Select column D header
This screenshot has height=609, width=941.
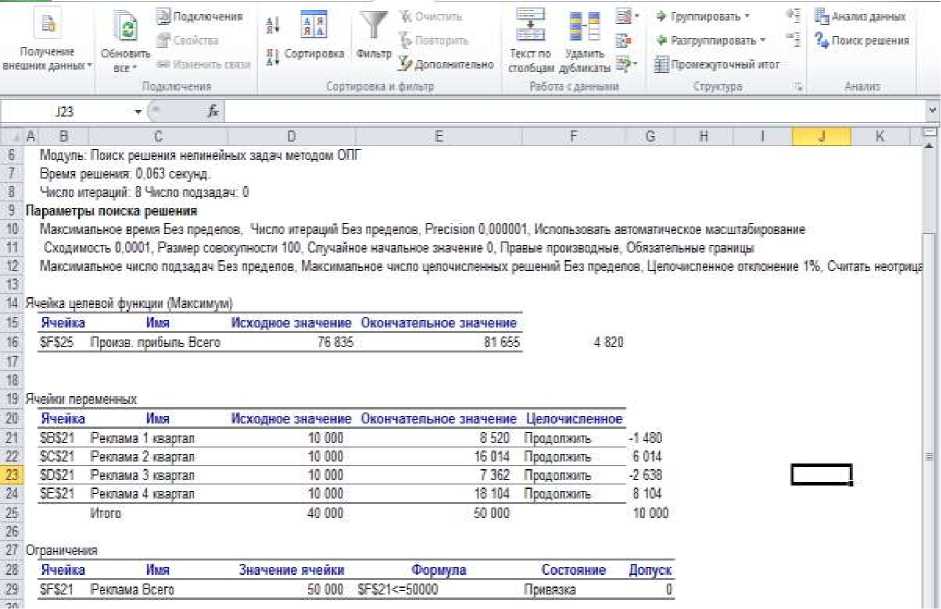[x=290, y=135]
